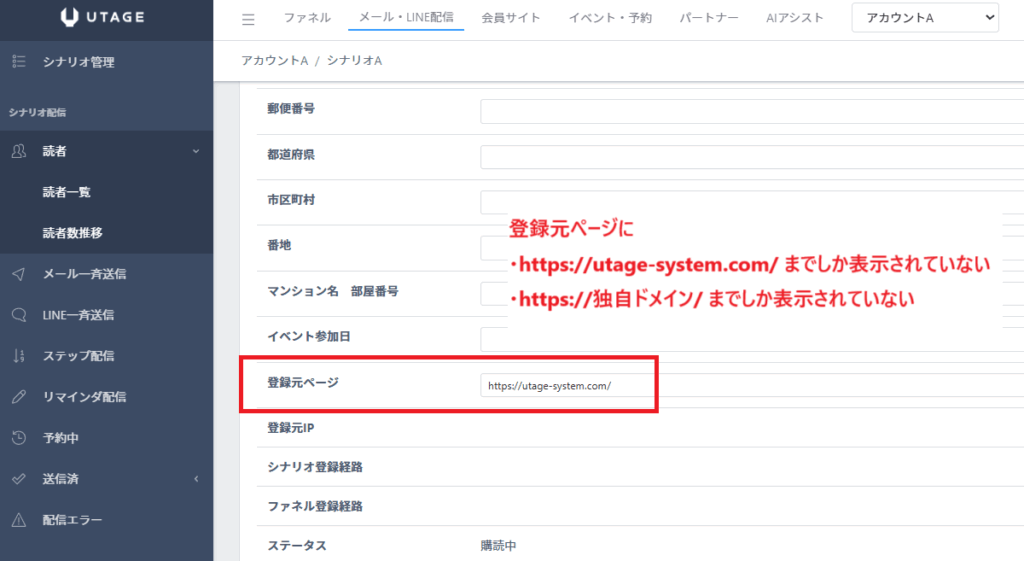Click the シナリオ配信 section heading
The width and height of the screenshot is (1024, 561).
(37, 112)
